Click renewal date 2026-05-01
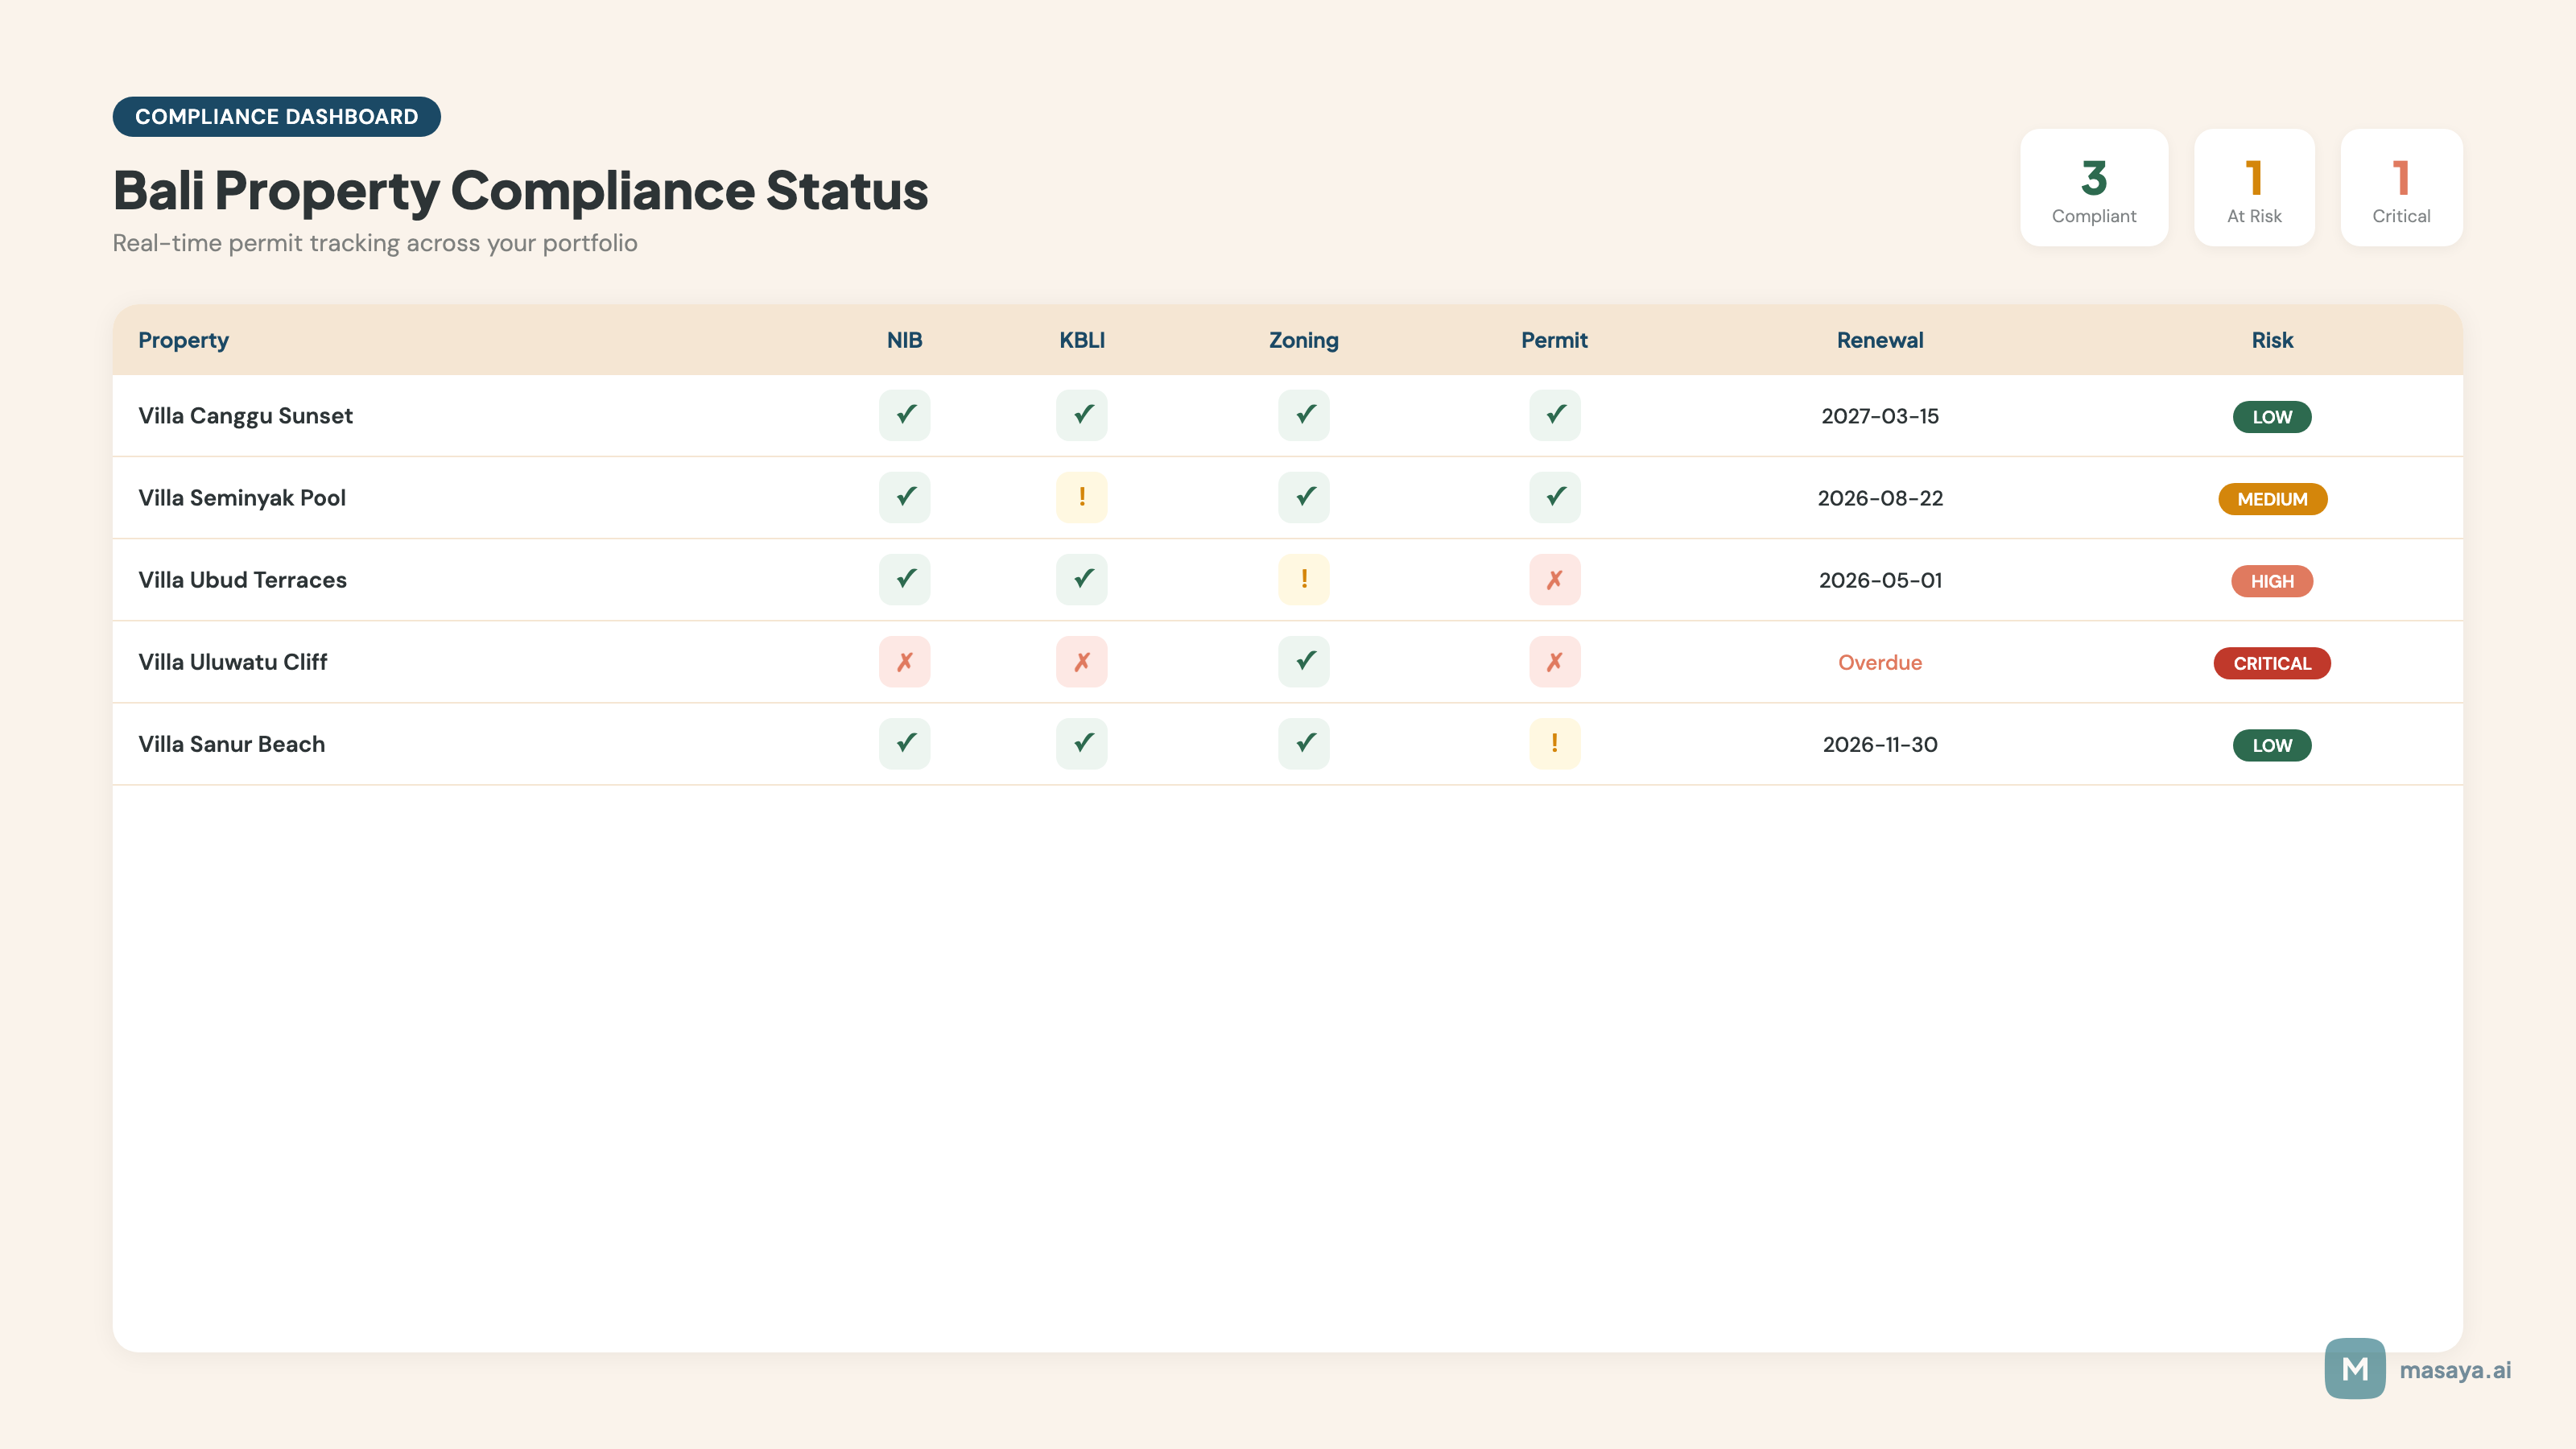 click(1880, 580)
